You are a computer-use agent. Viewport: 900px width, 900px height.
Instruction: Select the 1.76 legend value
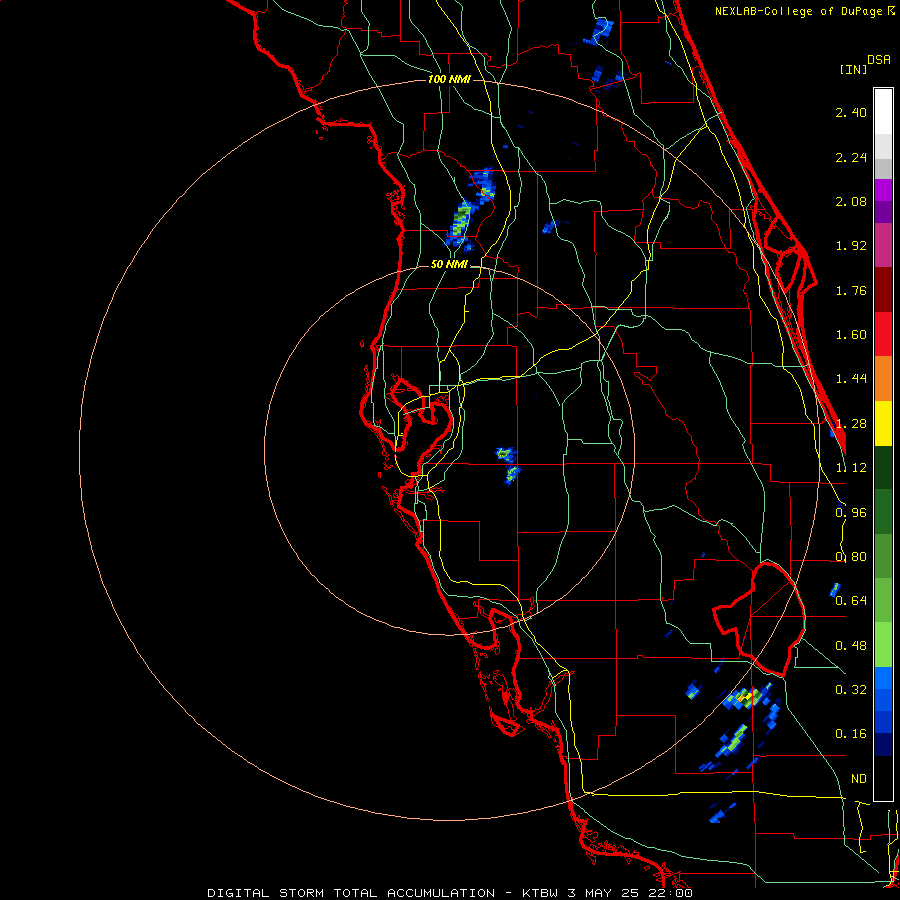click(x=851, y=290)
